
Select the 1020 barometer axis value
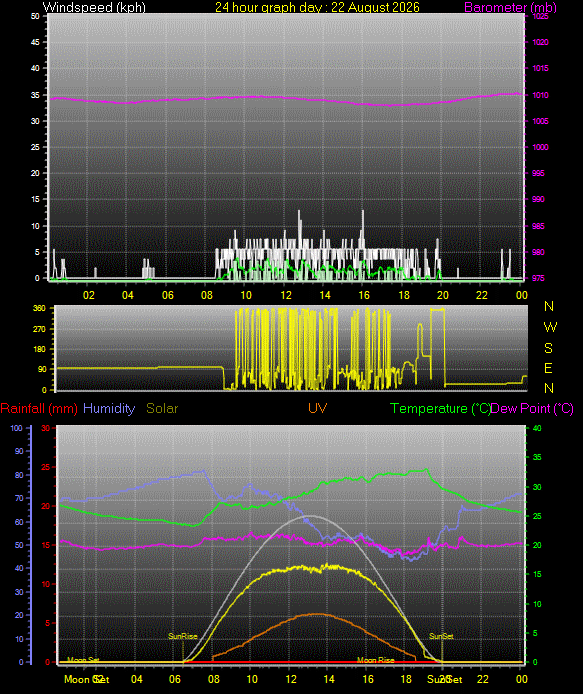pos(540,42)
